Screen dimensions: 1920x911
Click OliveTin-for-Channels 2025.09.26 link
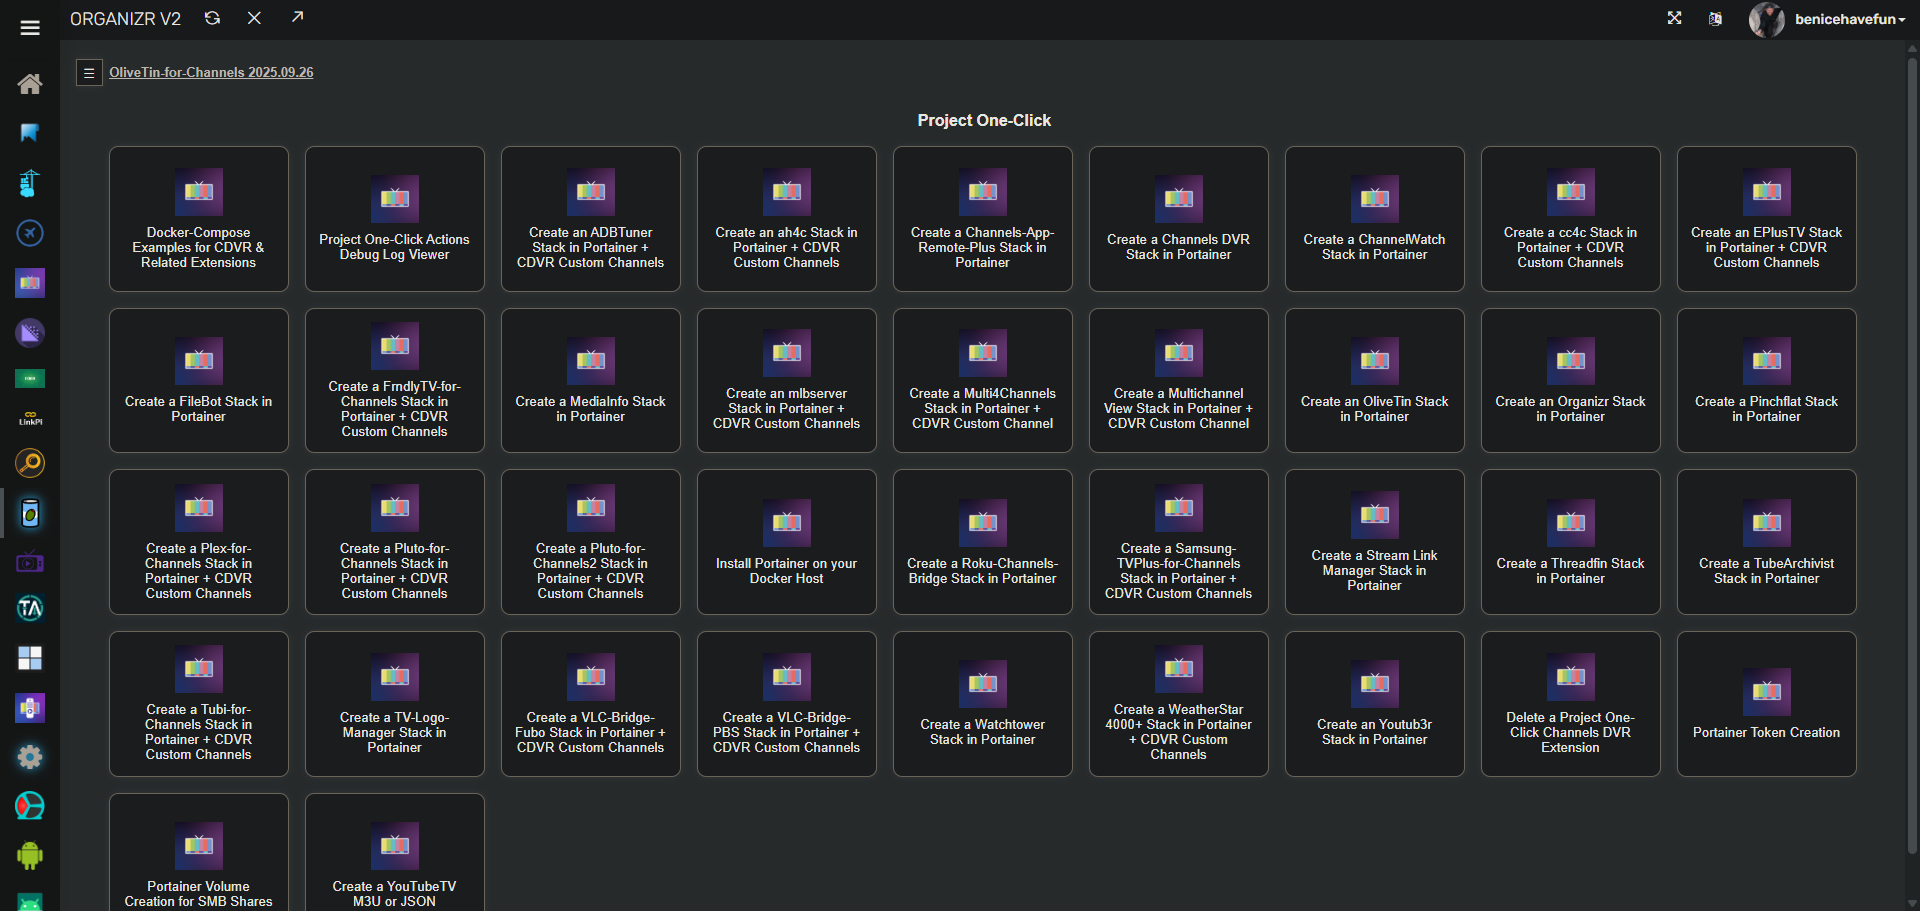211,72
